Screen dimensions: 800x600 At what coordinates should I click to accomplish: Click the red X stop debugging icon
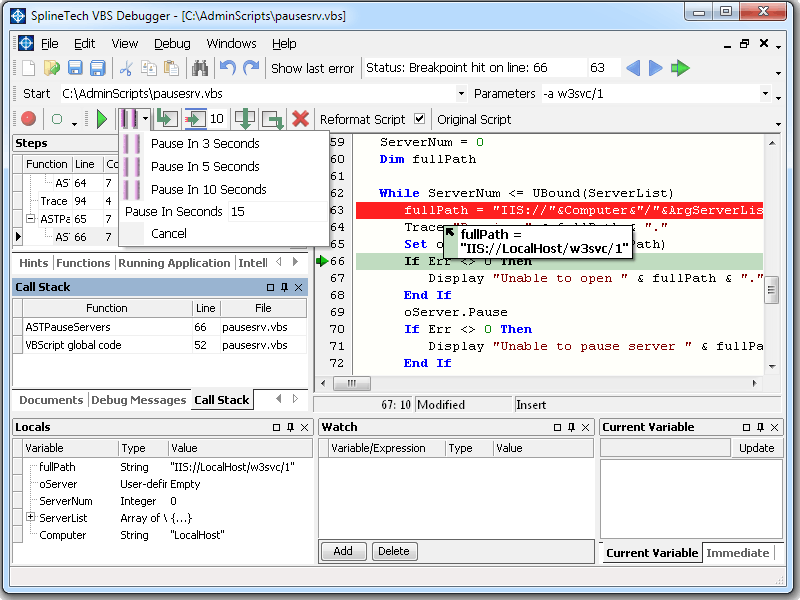[300, 119]
